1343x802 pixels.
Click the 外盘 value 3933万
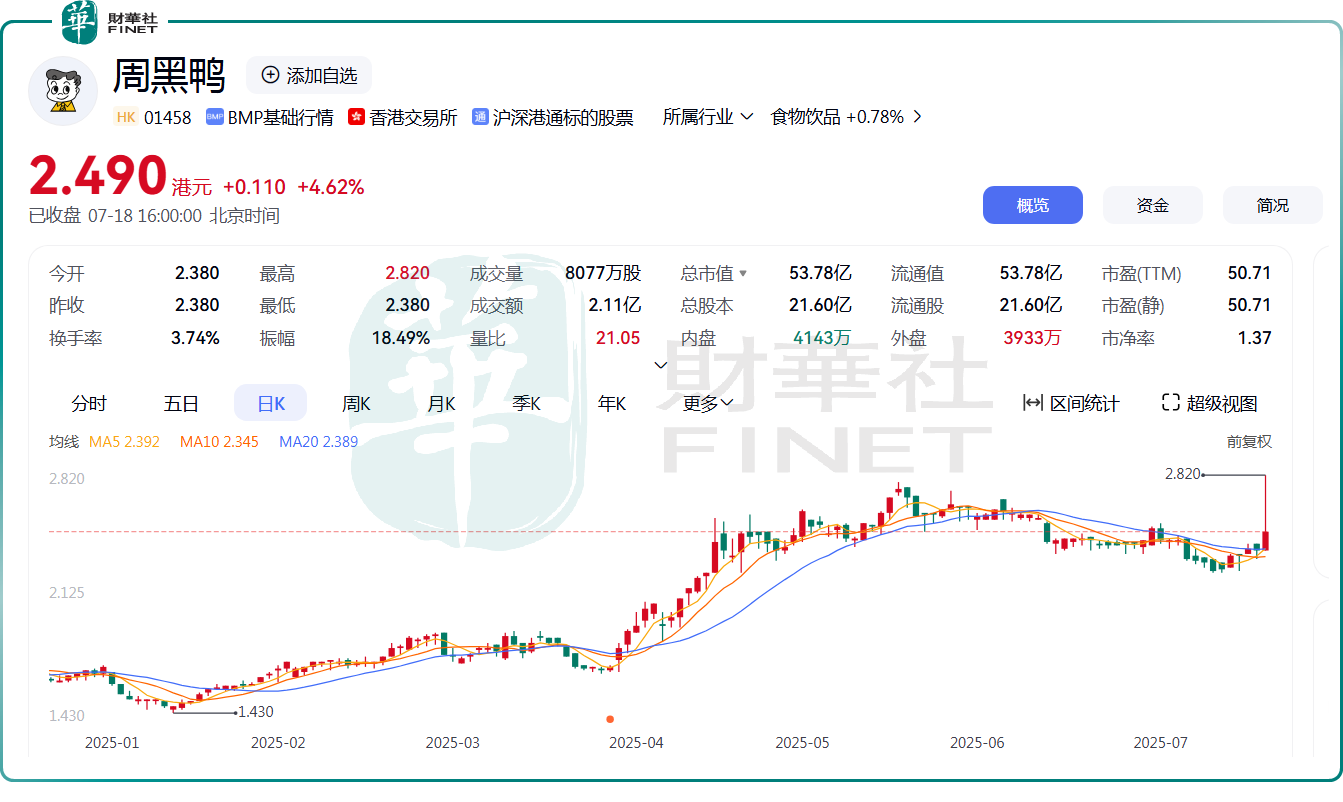(1033, 338)
